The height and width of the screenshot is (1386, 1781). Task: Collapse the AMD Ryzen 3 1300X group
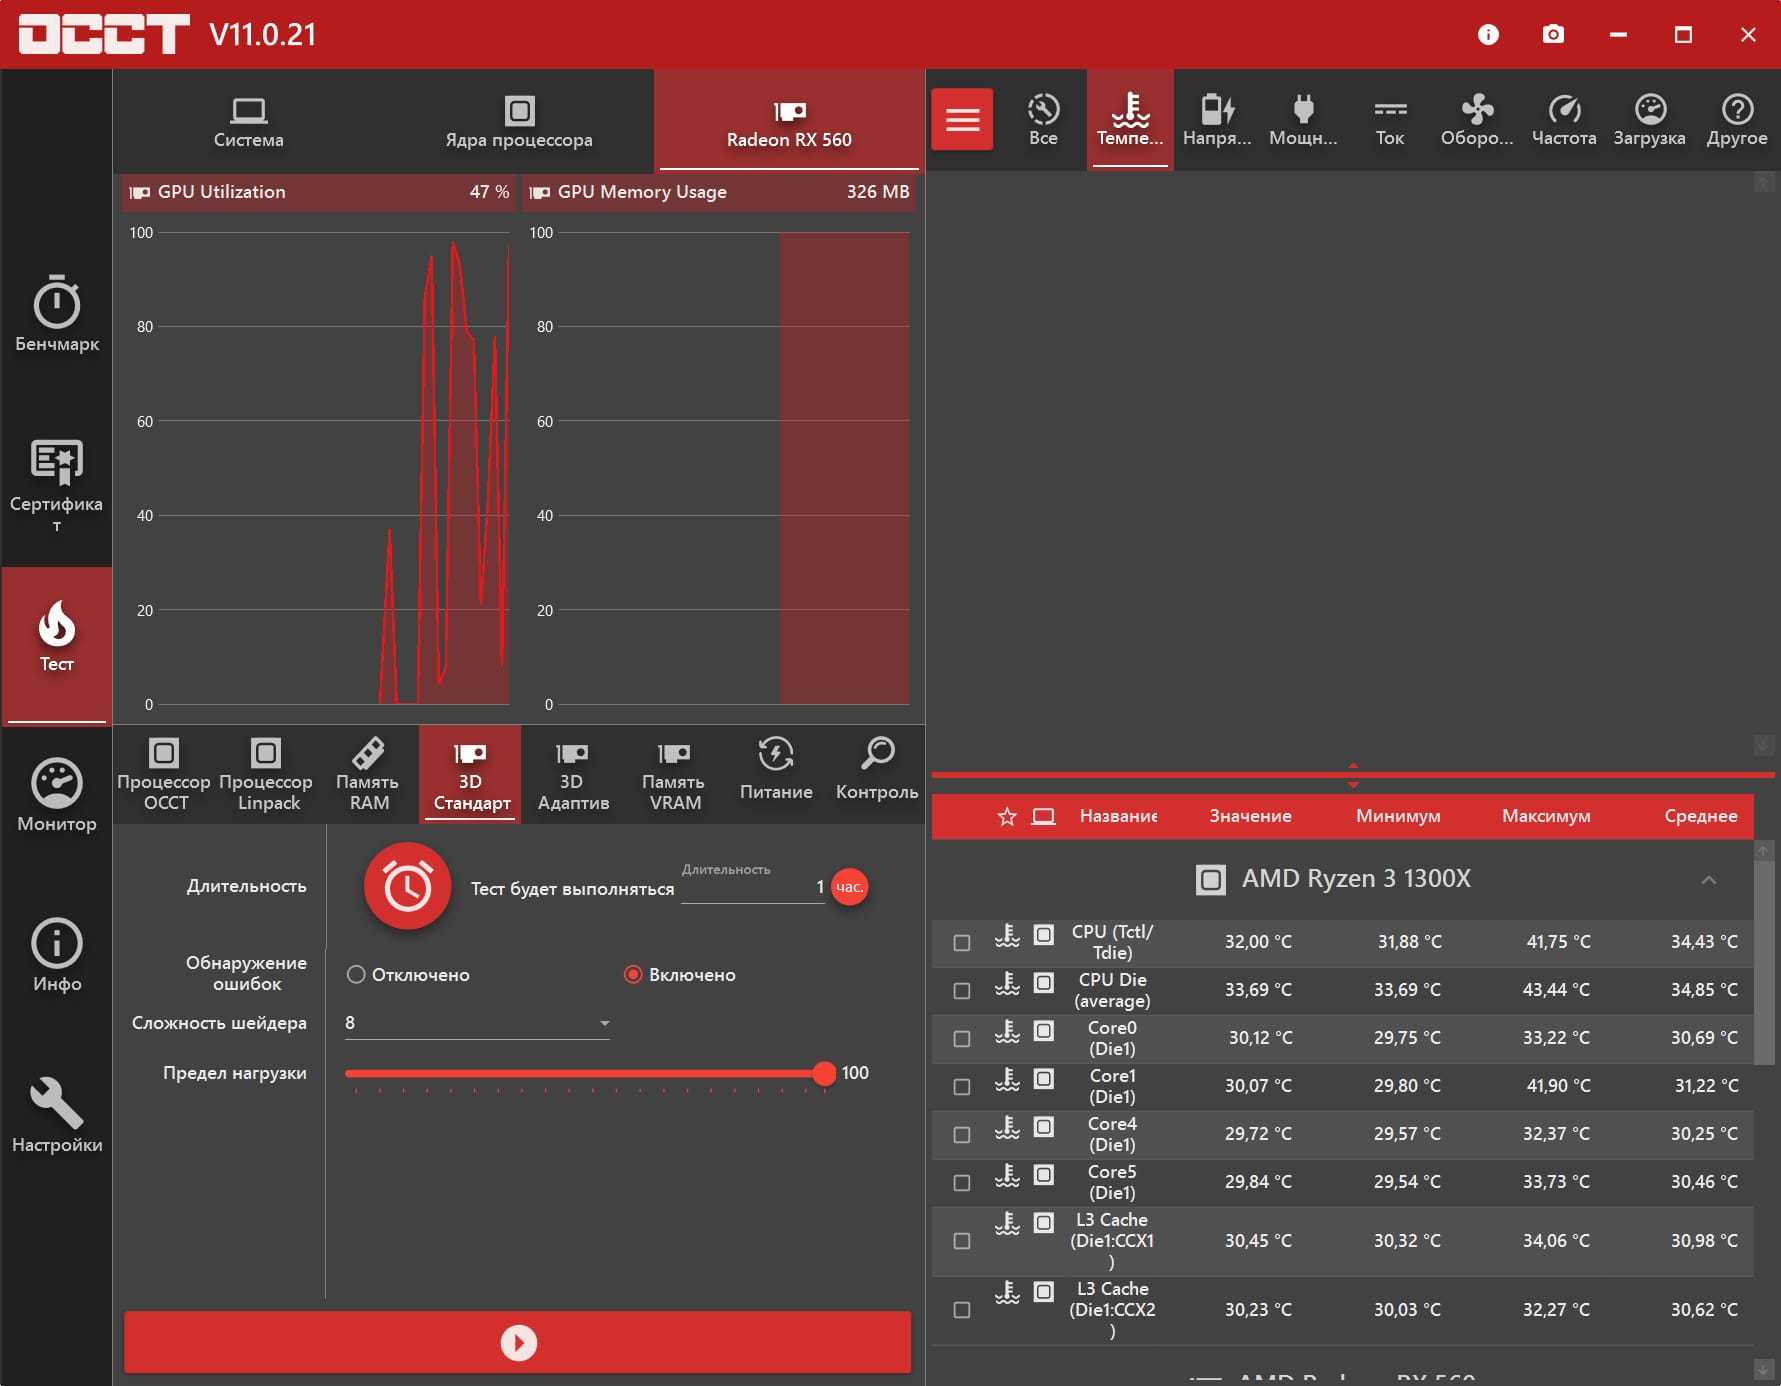coord(1709,880)
